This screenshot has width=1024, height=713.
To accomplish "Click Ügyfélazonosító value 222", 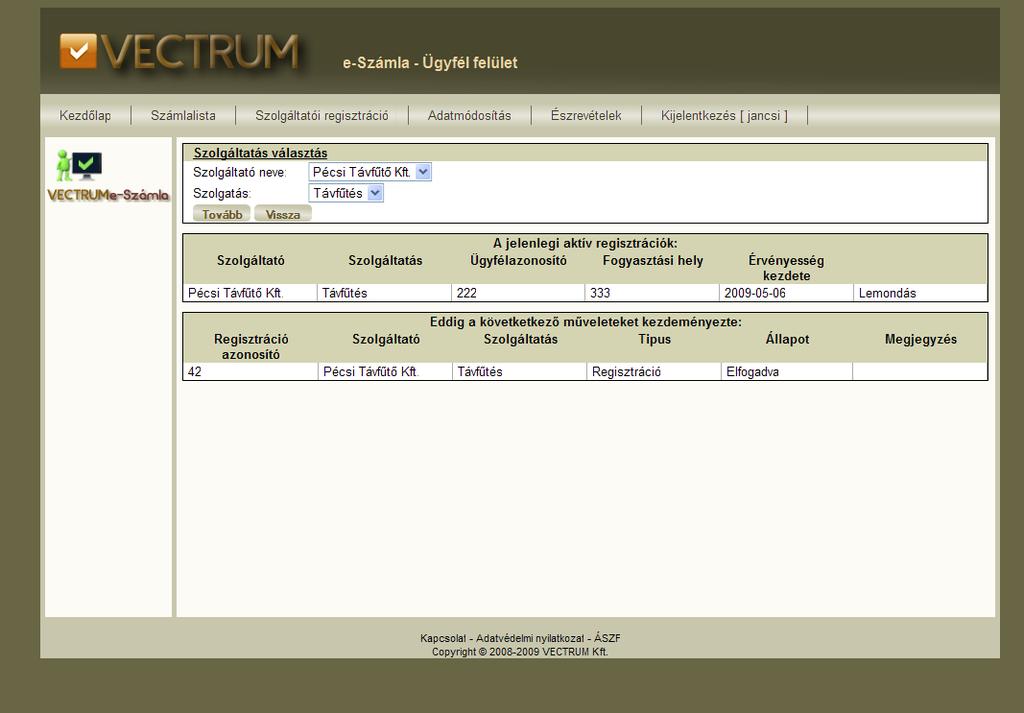I will tap(518, 293).
